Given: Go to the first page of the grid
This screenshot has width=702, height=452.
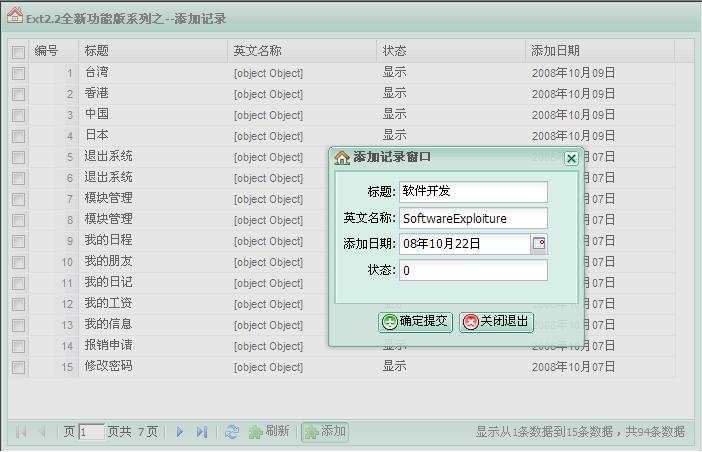Looking at the screenshot, I should (21, 432).
